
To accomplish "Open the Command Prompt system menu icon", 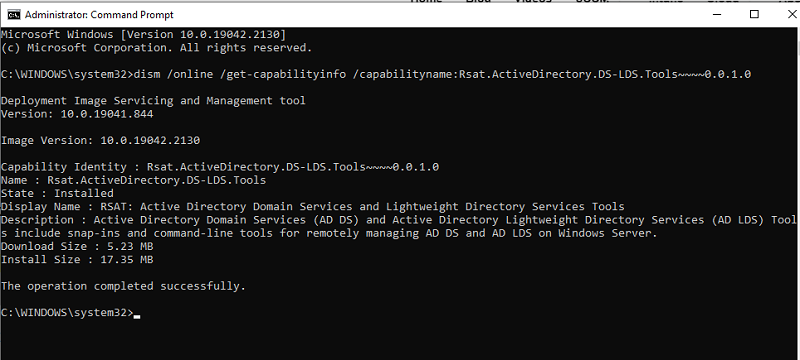I will (x=14, y=15).
